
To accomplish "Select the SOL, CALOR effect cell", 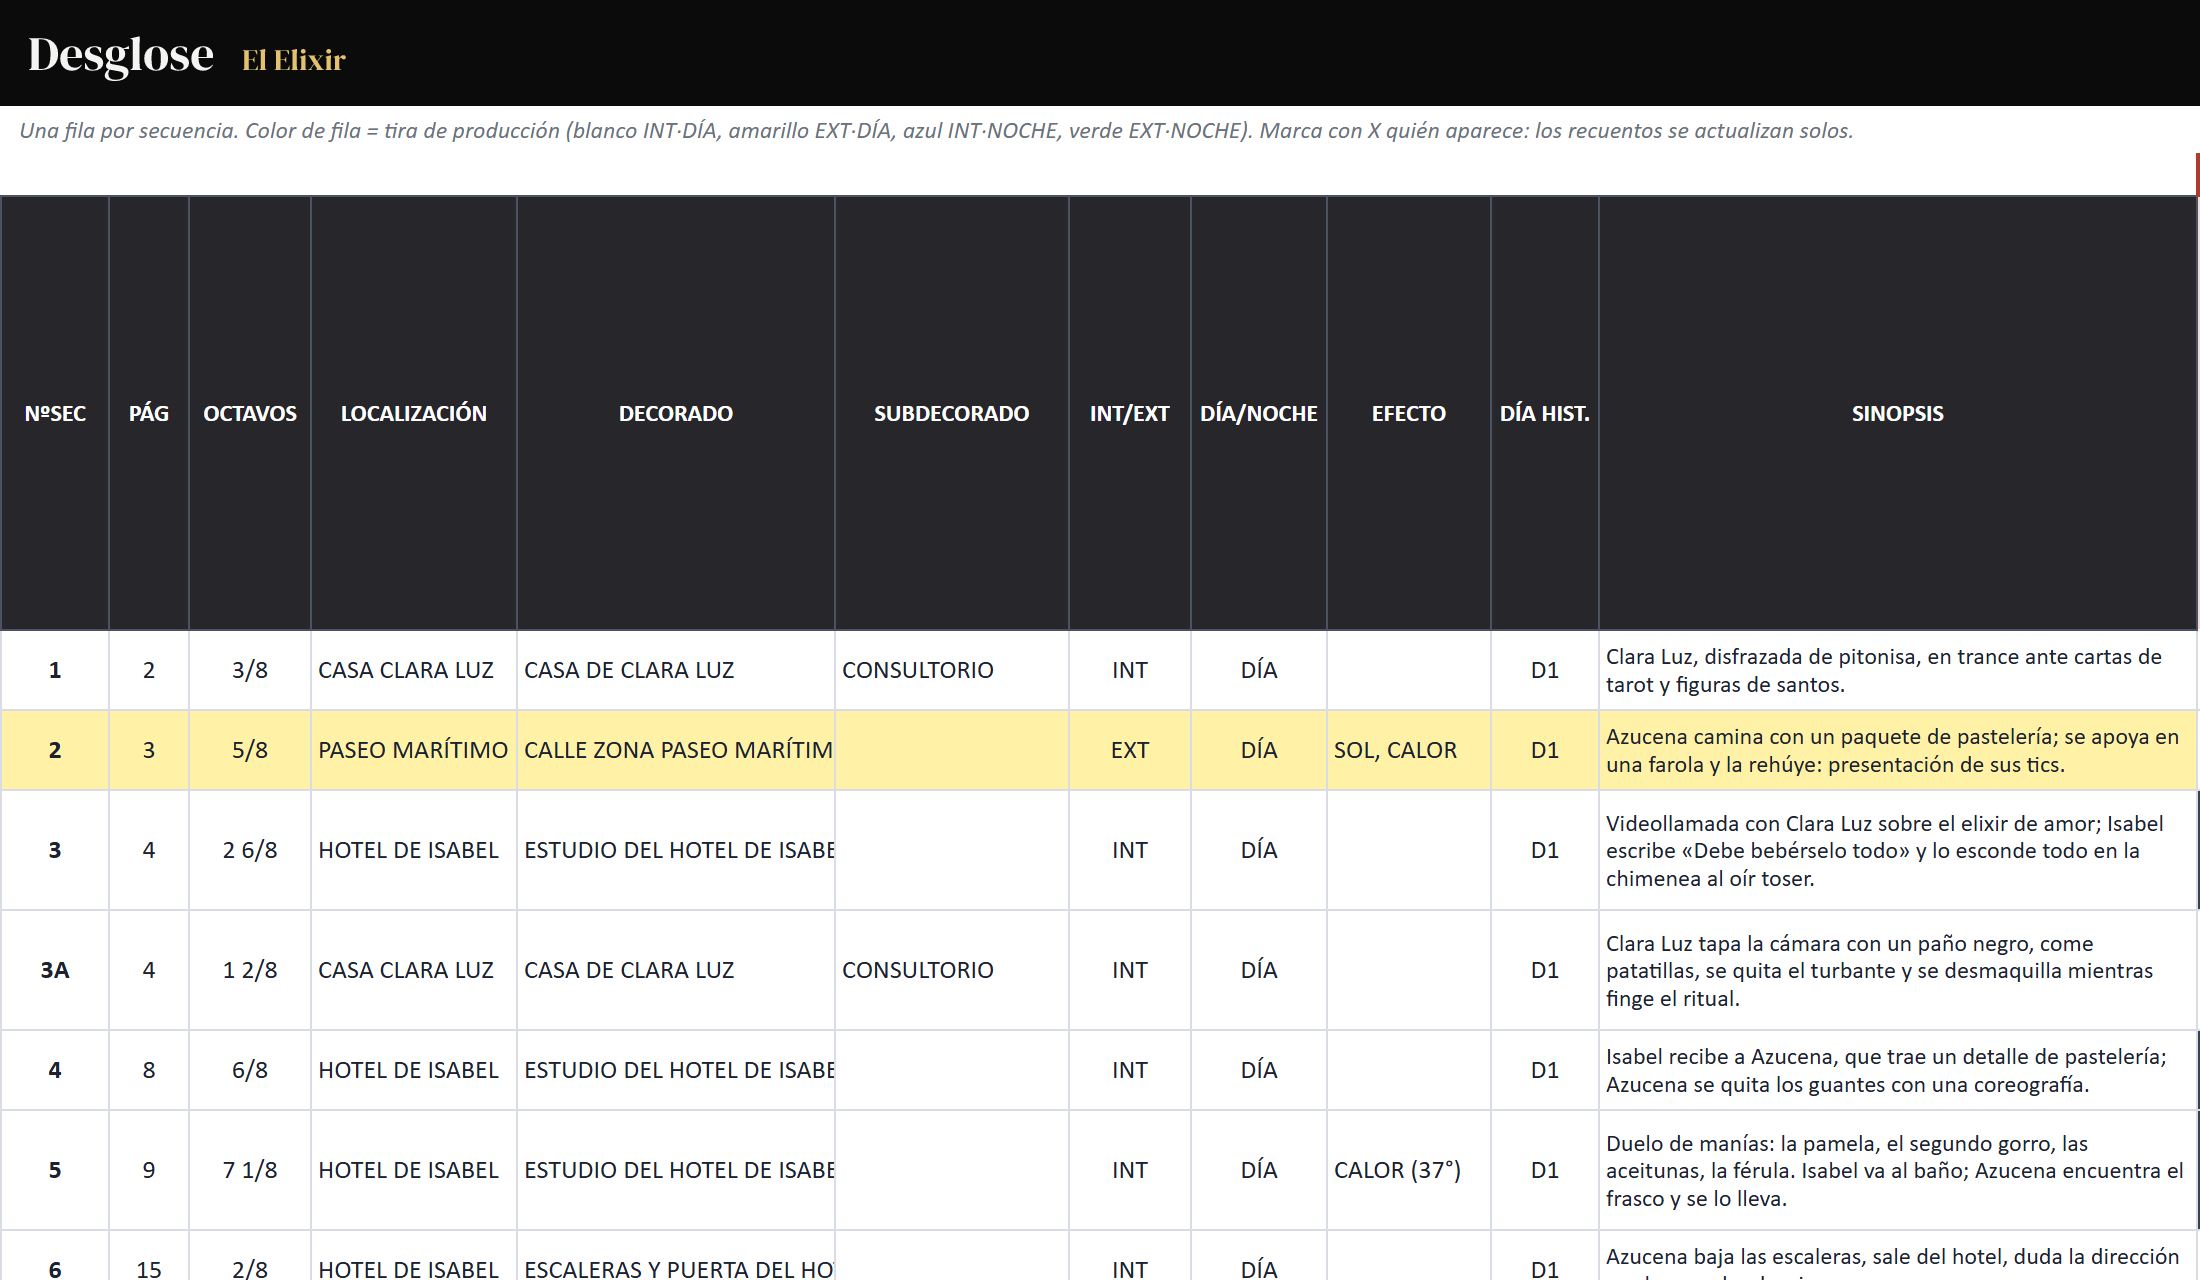I will pyautogui.click(x=1409, y=750).
